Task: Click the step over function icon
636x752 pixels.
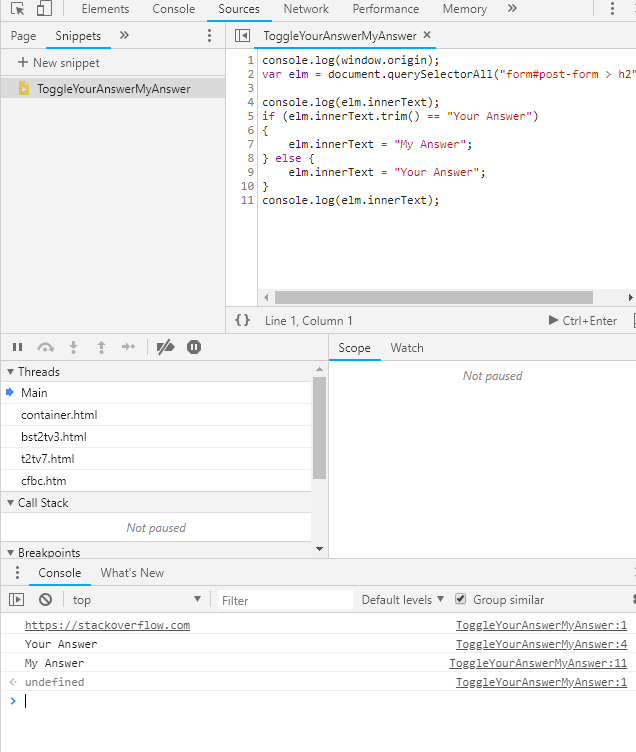Action: (45, 347)
